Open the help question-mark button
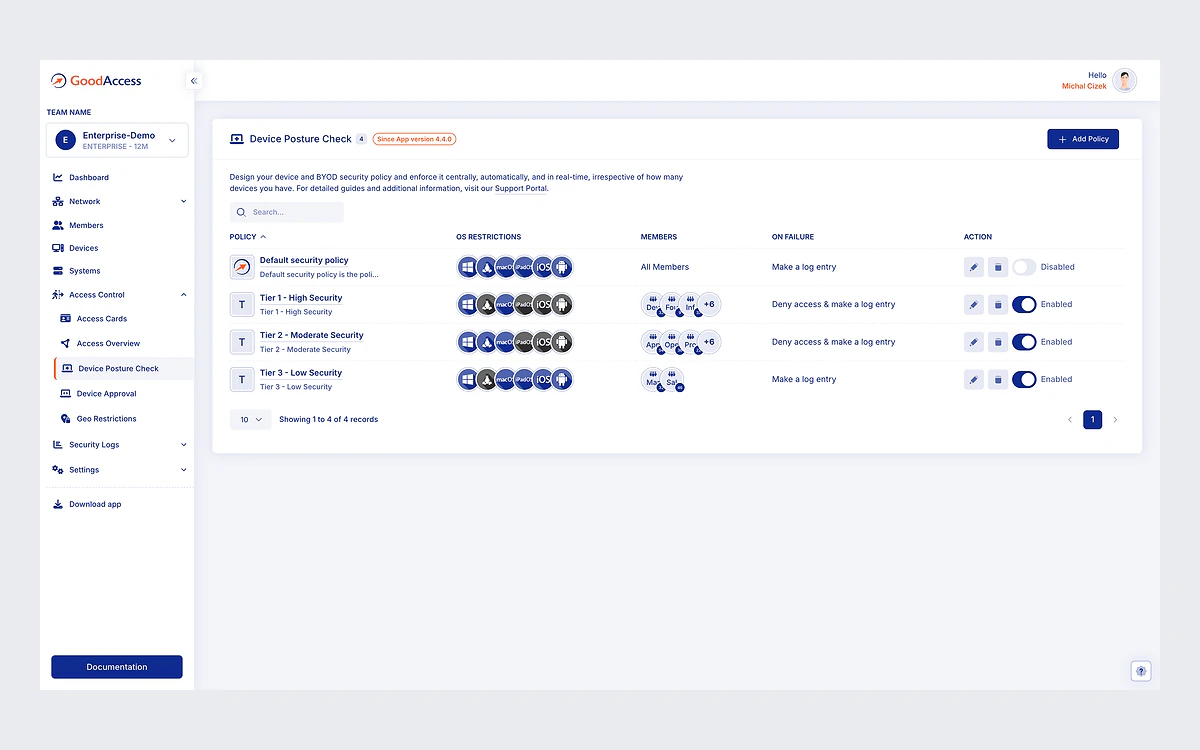This screenshot has width=1200, height=750. coord(1141,671)
